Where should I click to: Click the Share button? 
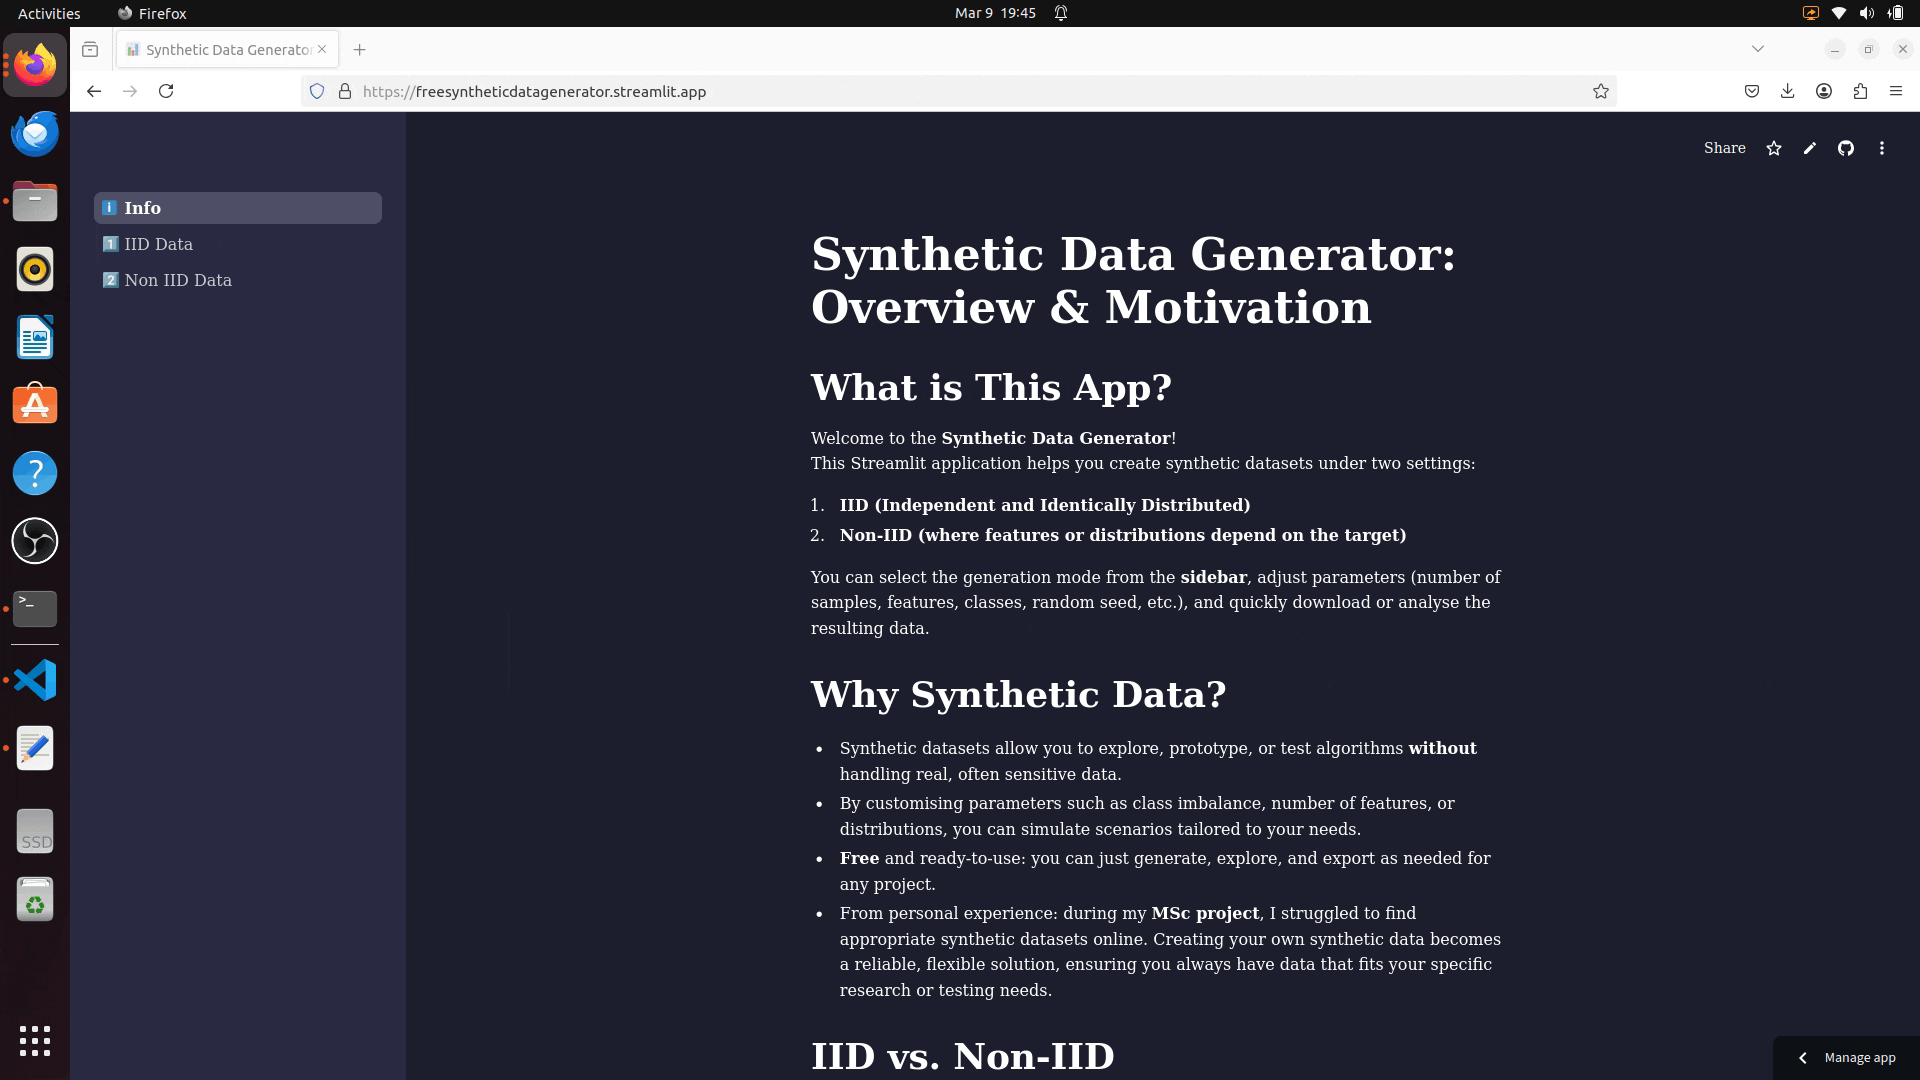pos(1724,148)
